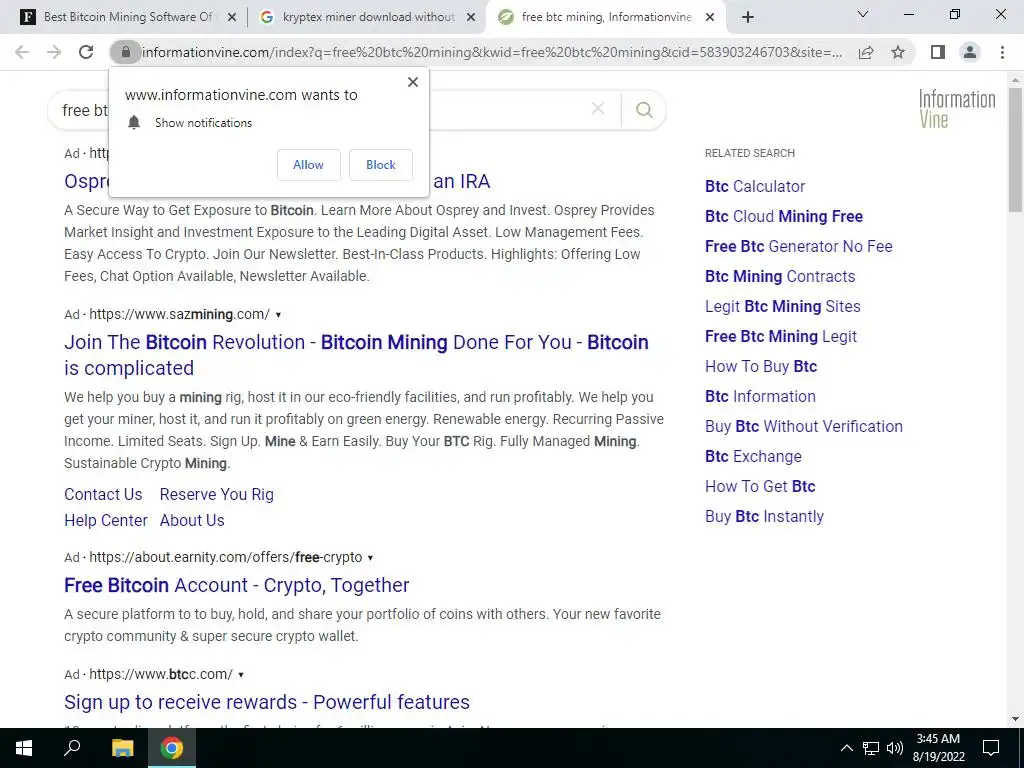
Task: Go forward using the forward arrow
Action: click(54, 52)
